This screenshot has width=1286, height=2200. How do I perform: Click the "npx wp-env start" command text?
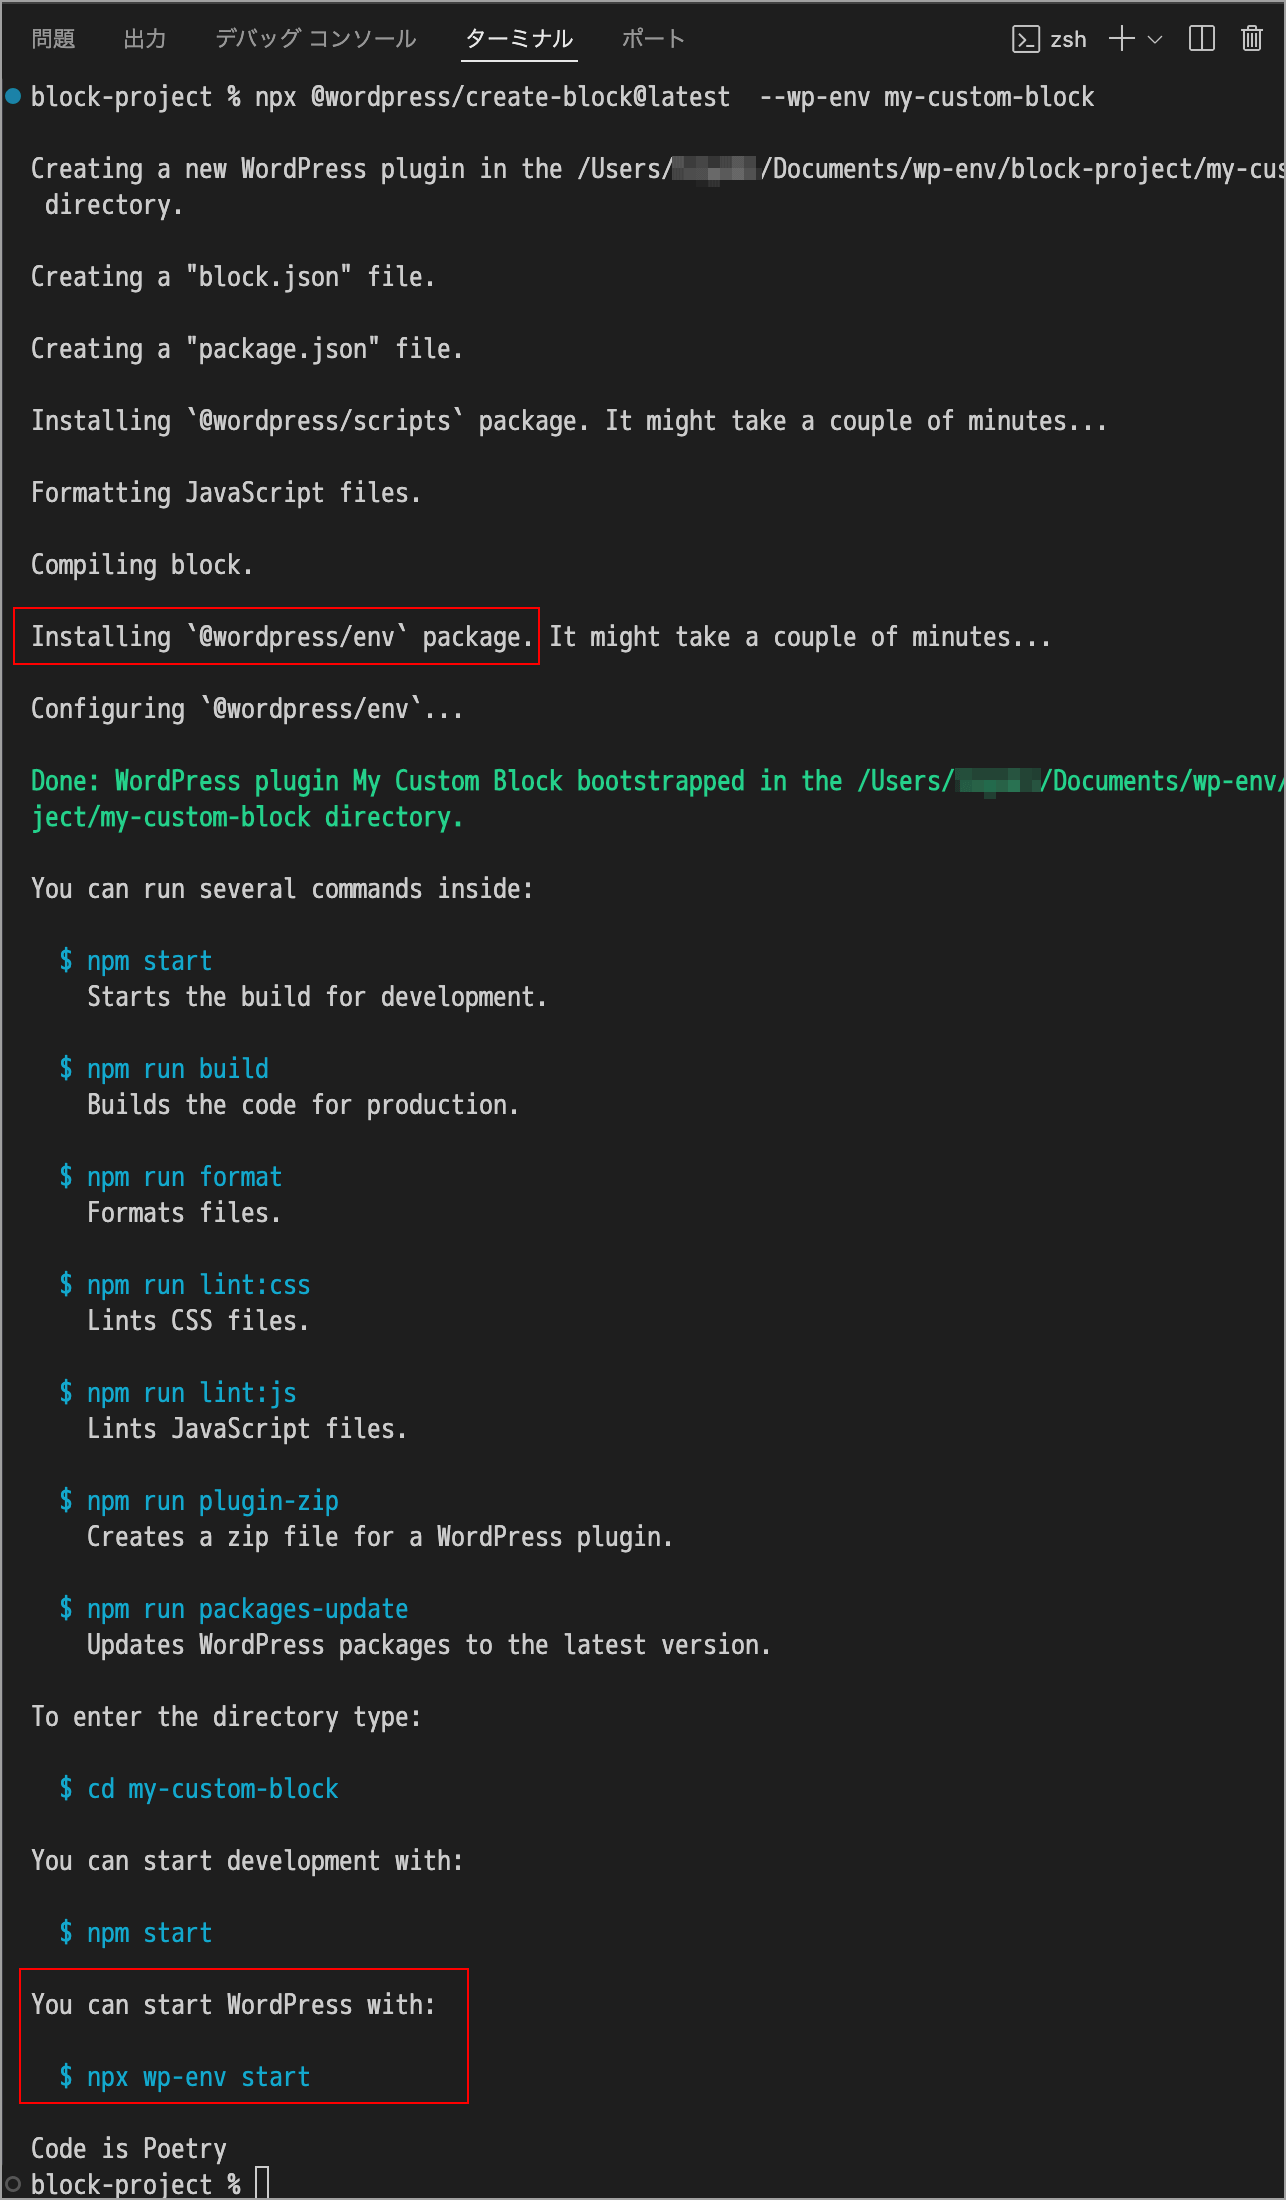click(198, 2077)
